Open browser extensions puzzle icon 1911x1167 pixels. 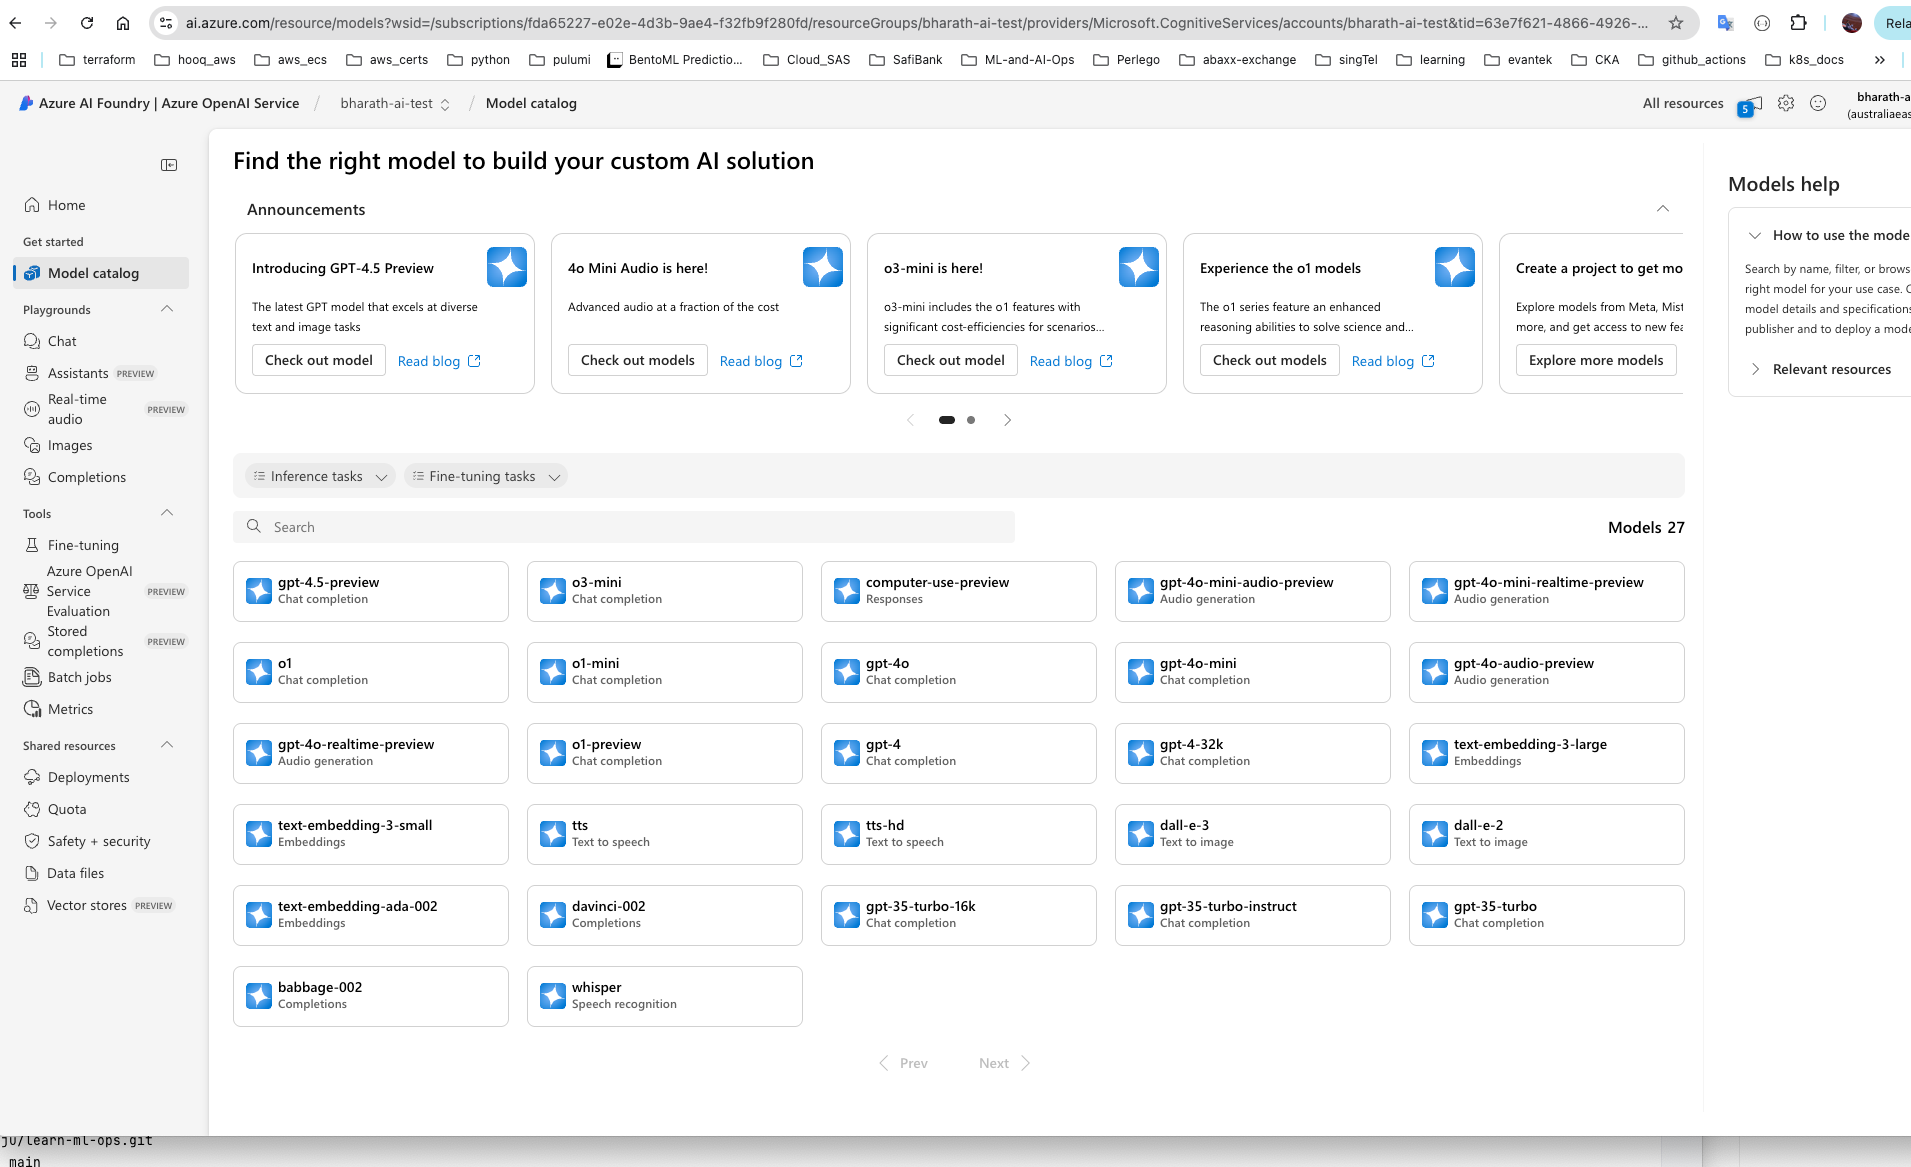pos(1798,23)
